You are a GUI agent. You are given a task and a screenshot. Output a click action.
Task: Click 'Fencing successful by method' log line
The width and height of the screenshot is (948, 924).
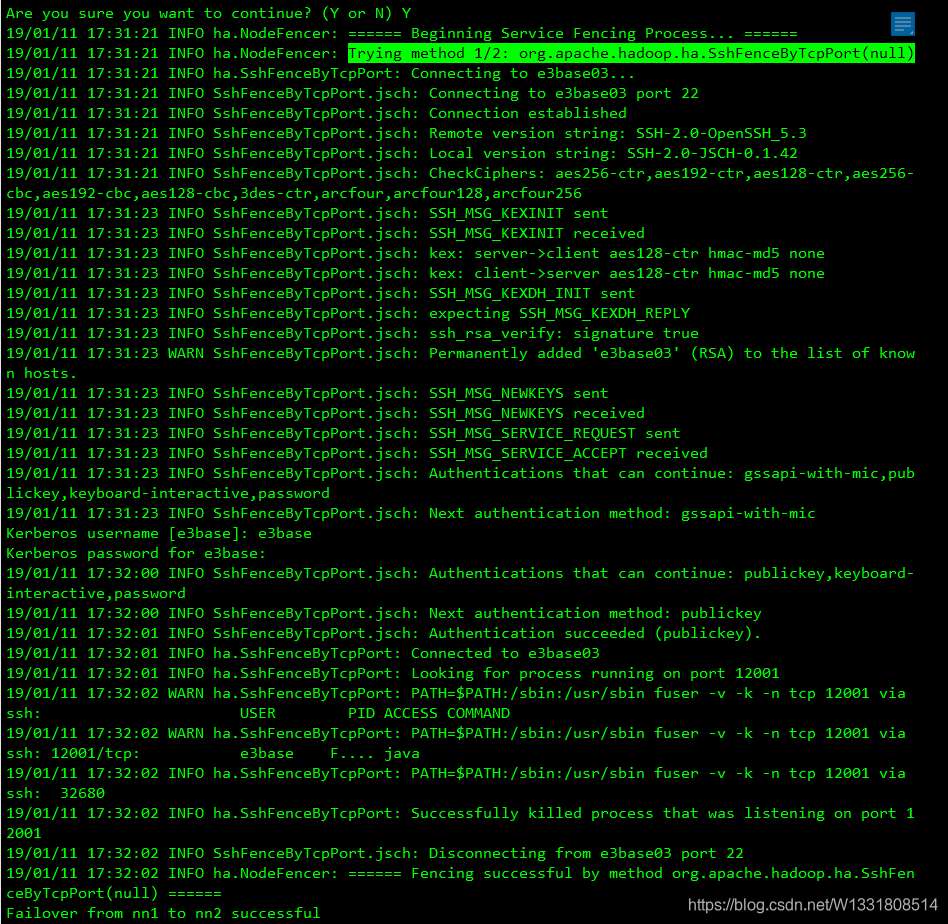point(460,883)
